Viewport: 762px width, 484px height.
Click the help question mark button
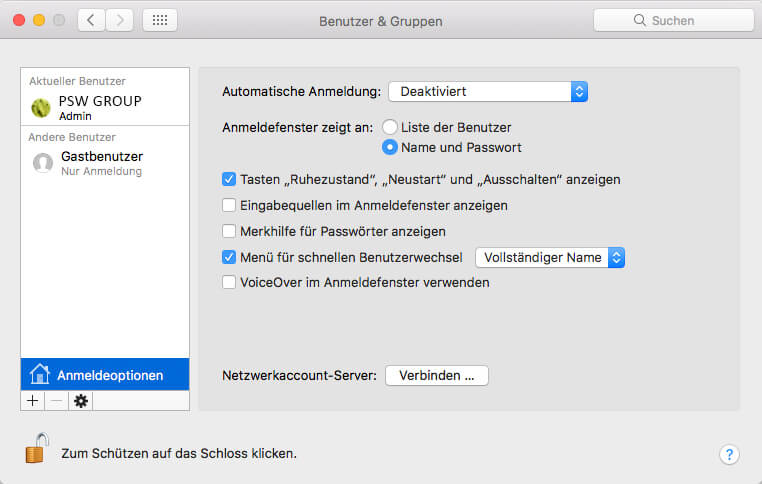point(729,454)
